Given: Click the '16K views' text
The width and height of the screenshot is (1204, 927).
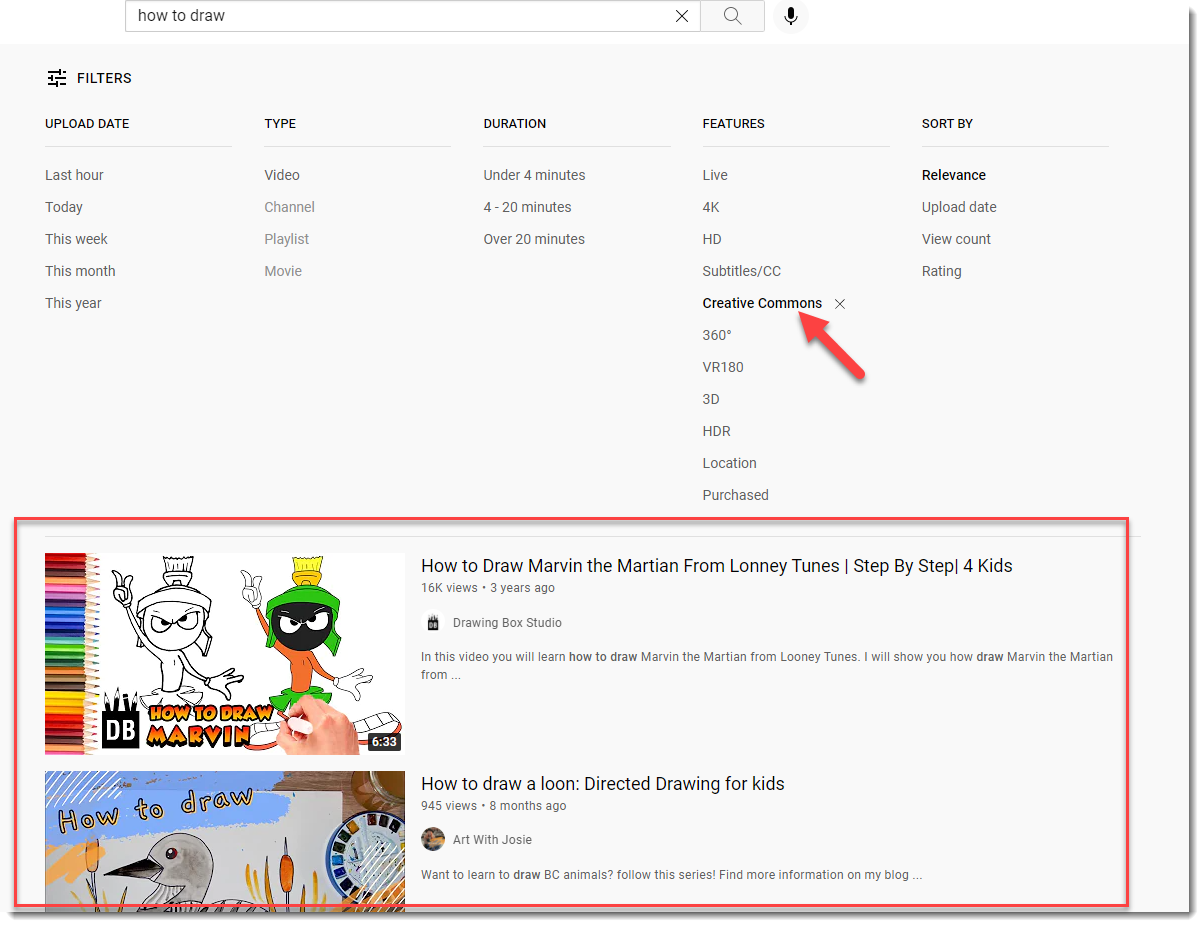Looking at the screenshot, I should pos(449,588).
